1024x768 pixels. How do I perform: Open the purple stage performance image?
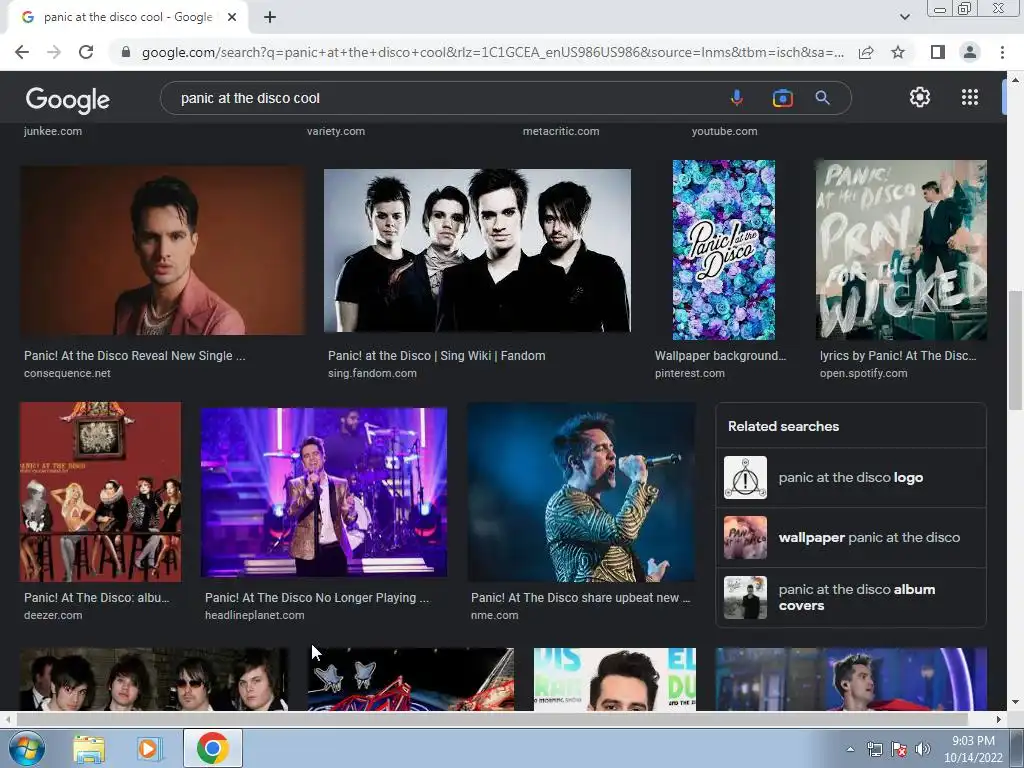(x=324, y=492)
